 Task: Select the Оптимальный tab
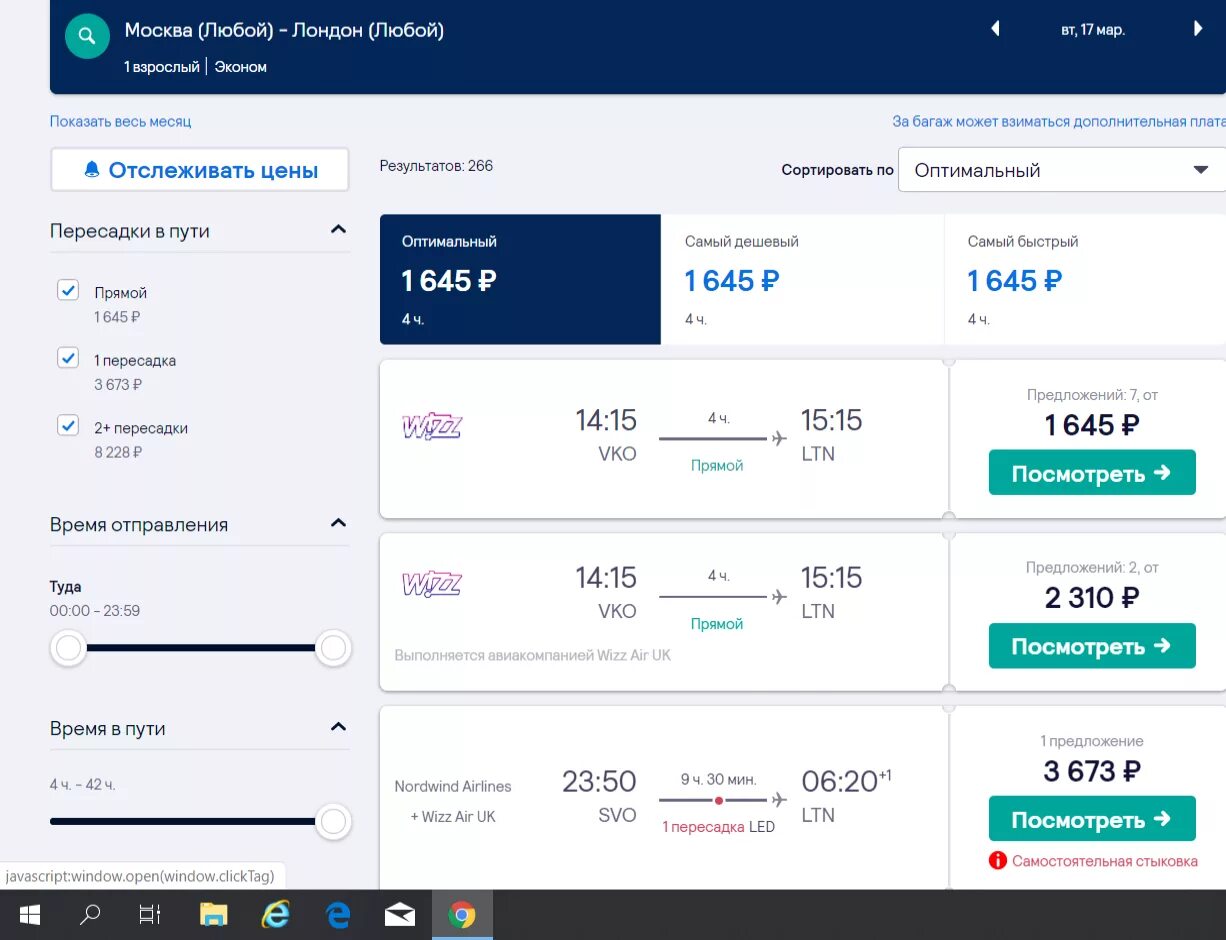(x=520, y=279)
